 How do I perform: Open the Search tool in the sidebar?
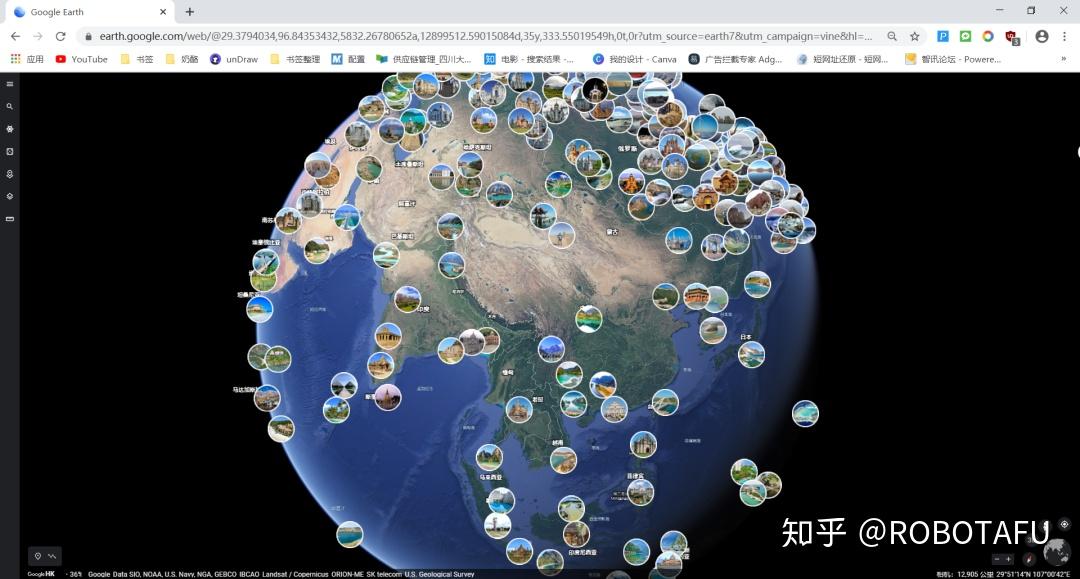point(9,106)
